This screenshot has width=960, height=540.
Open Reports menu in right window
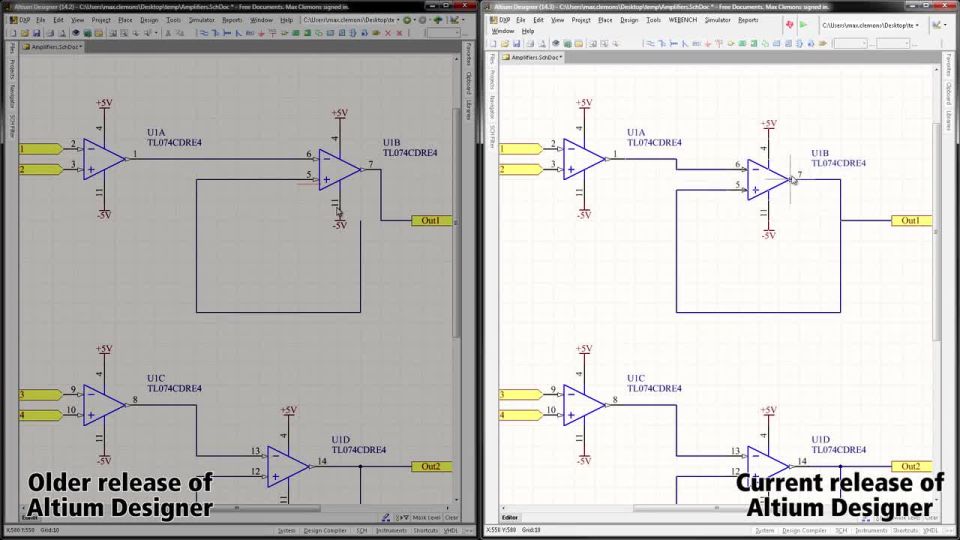pyautogui.click(x=748, y=20)
